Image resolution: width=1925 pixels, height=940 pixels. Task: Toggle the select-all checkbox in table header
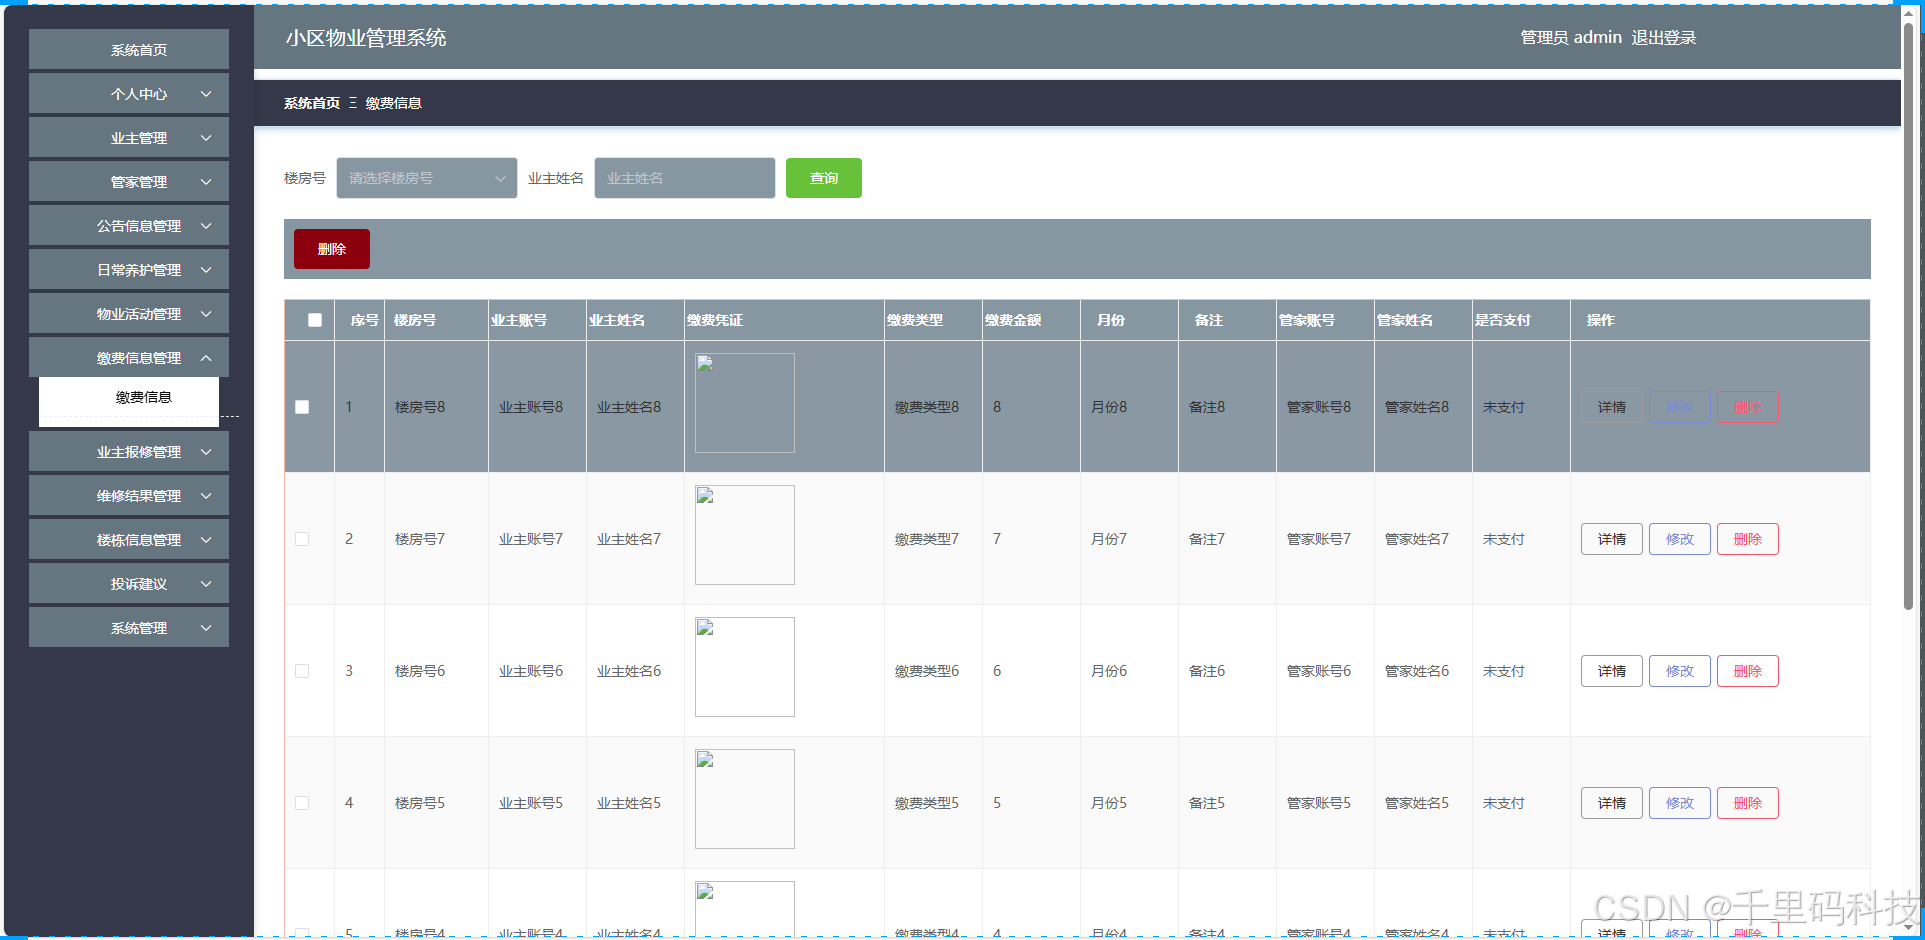(x=315, y=320)
